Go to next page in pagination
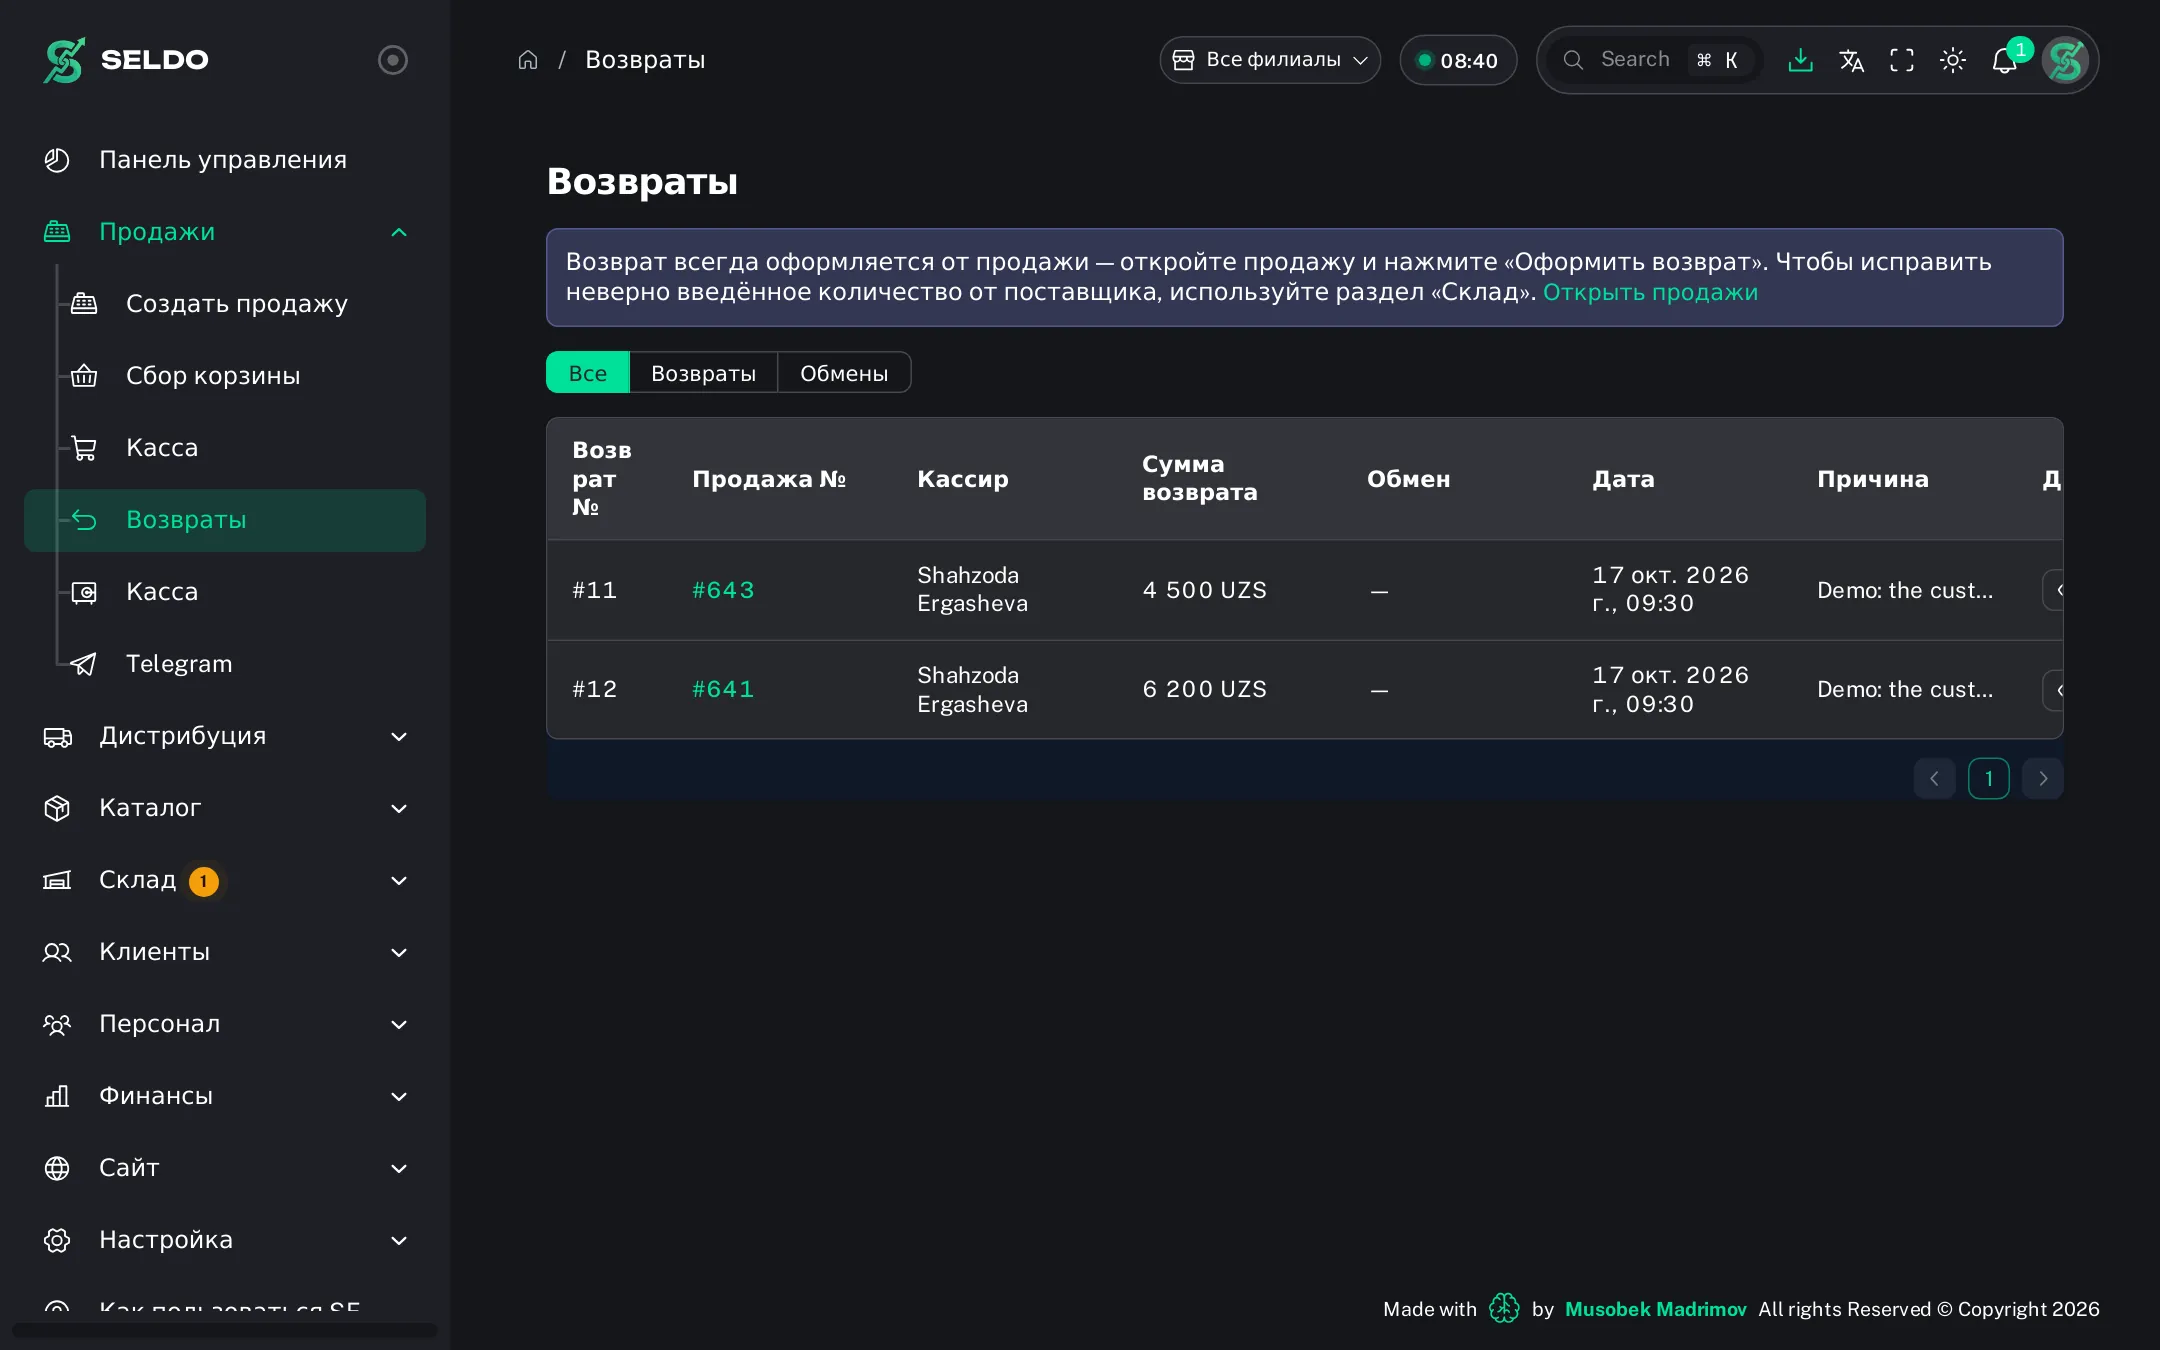 [2043, 778]
